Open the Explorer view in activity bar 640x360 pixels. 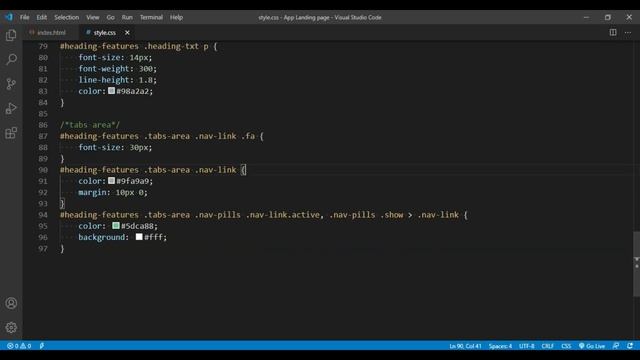[11, 36]
